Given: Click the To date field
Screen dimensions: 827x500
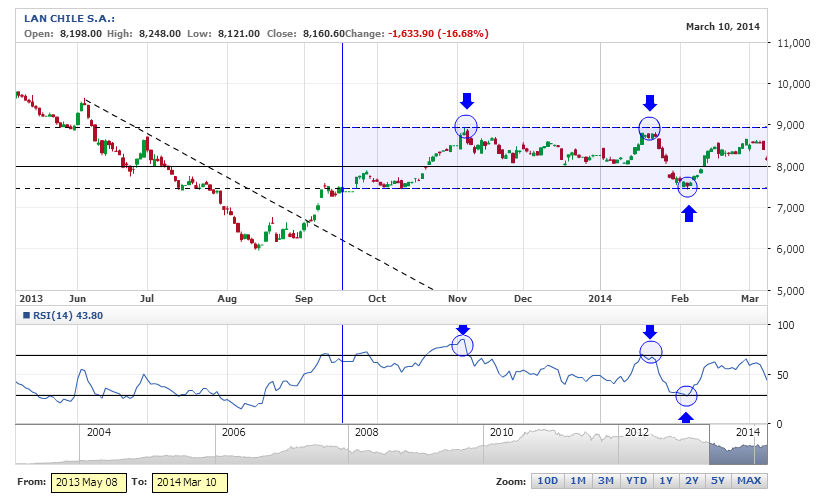Looking at the screenshot, I should click(191, 482).
